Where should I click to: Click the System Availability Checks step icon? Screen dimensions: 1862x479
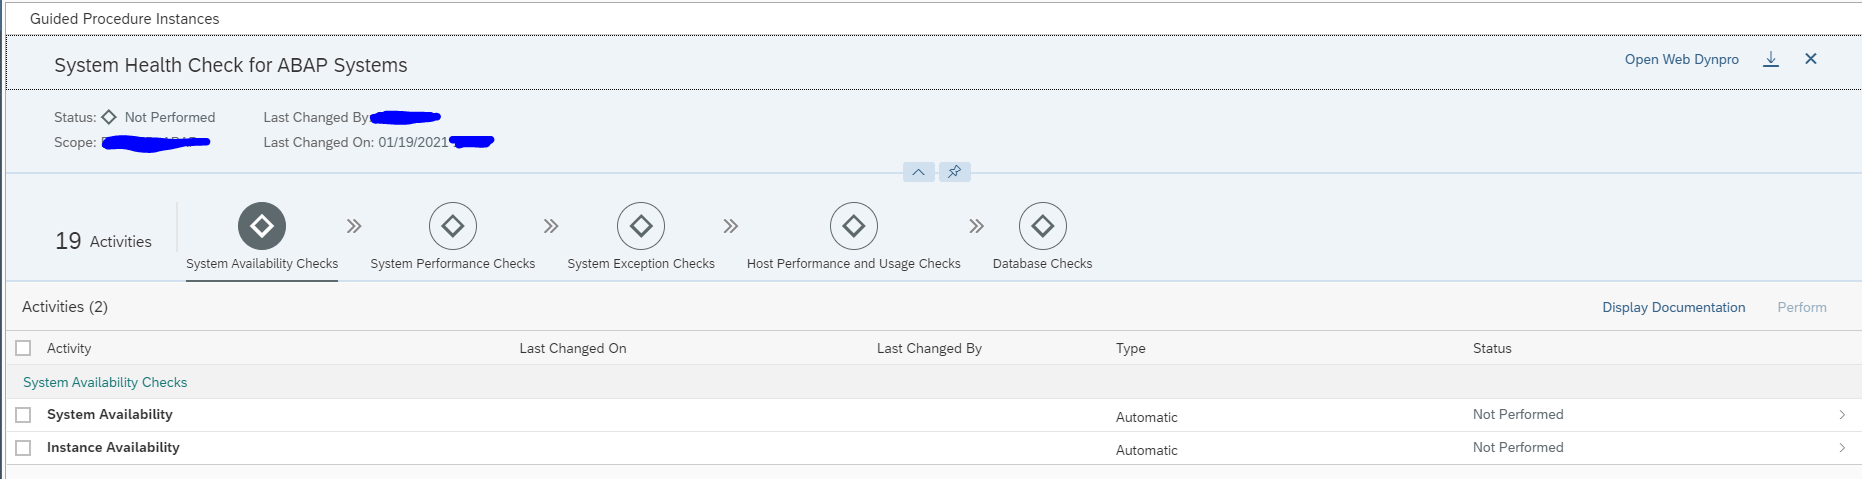(262, 226)
